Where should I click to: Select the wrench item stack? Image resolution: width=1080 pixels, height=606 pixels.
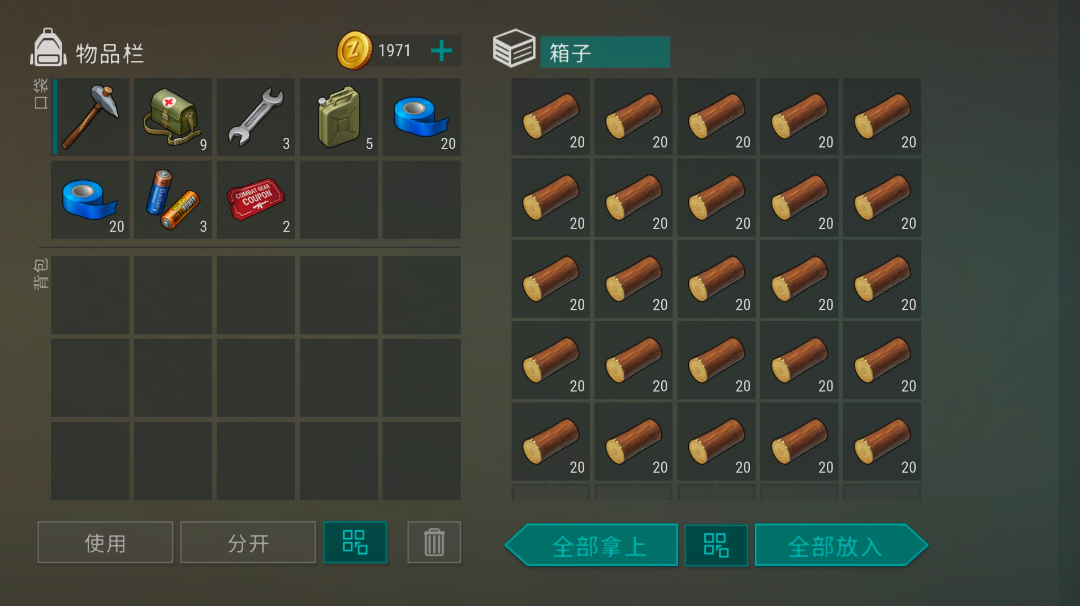(x=256, y=117)
